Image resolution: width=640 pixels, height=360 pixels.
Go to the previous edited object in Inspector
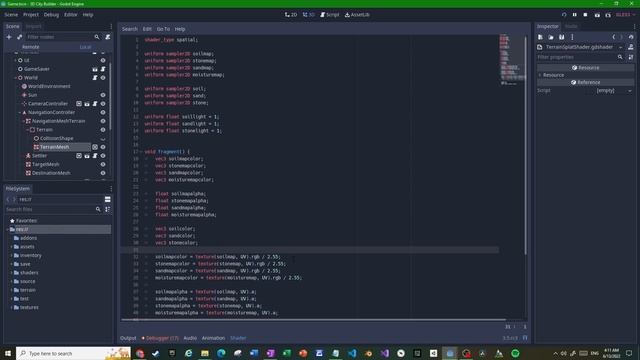pyautogui.click(x=613, y=37)
